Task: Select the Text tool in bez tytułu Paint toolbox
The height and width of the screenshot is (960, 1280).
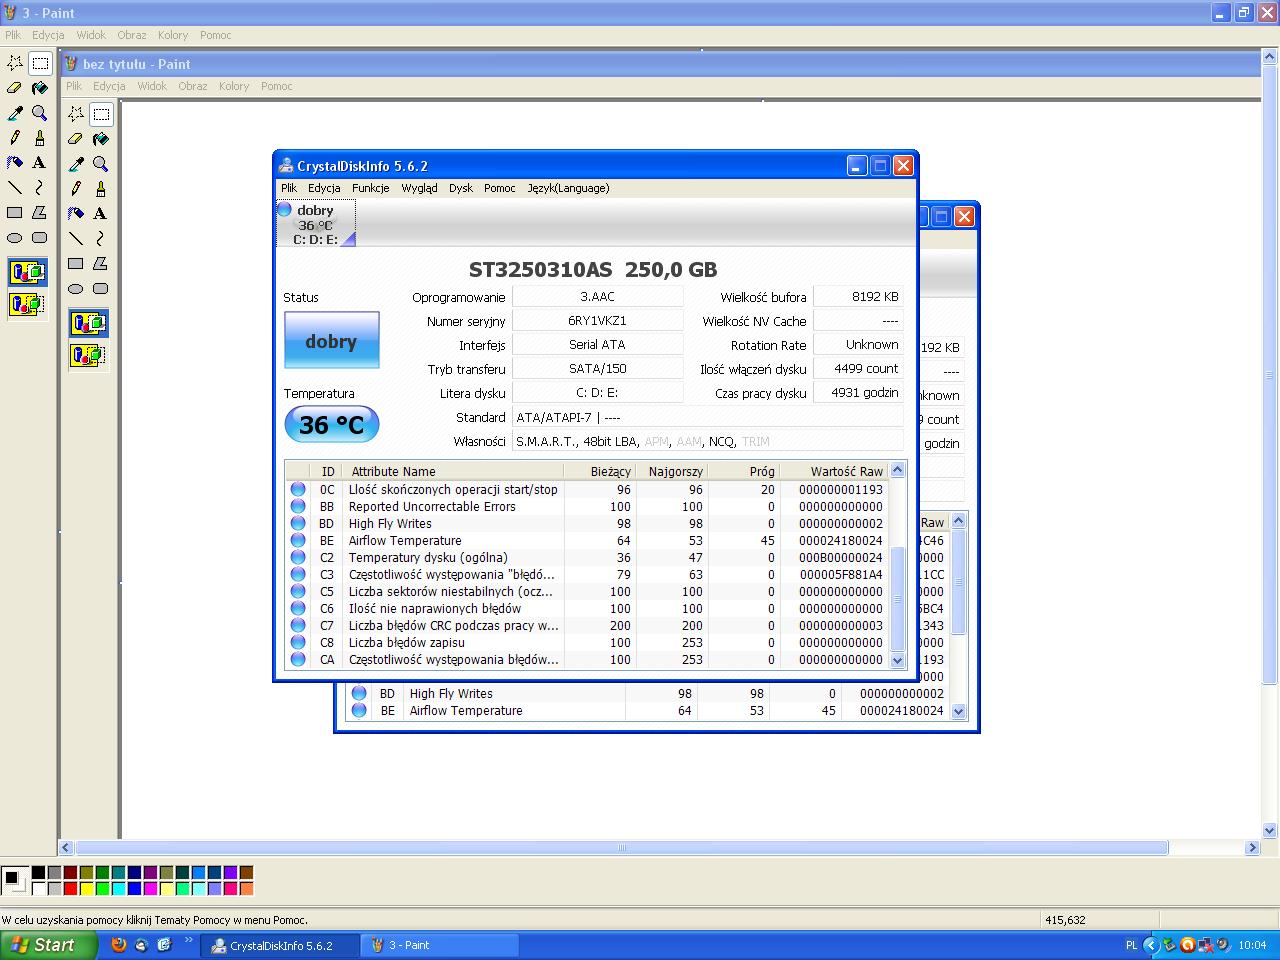Action: pos(101,214)
